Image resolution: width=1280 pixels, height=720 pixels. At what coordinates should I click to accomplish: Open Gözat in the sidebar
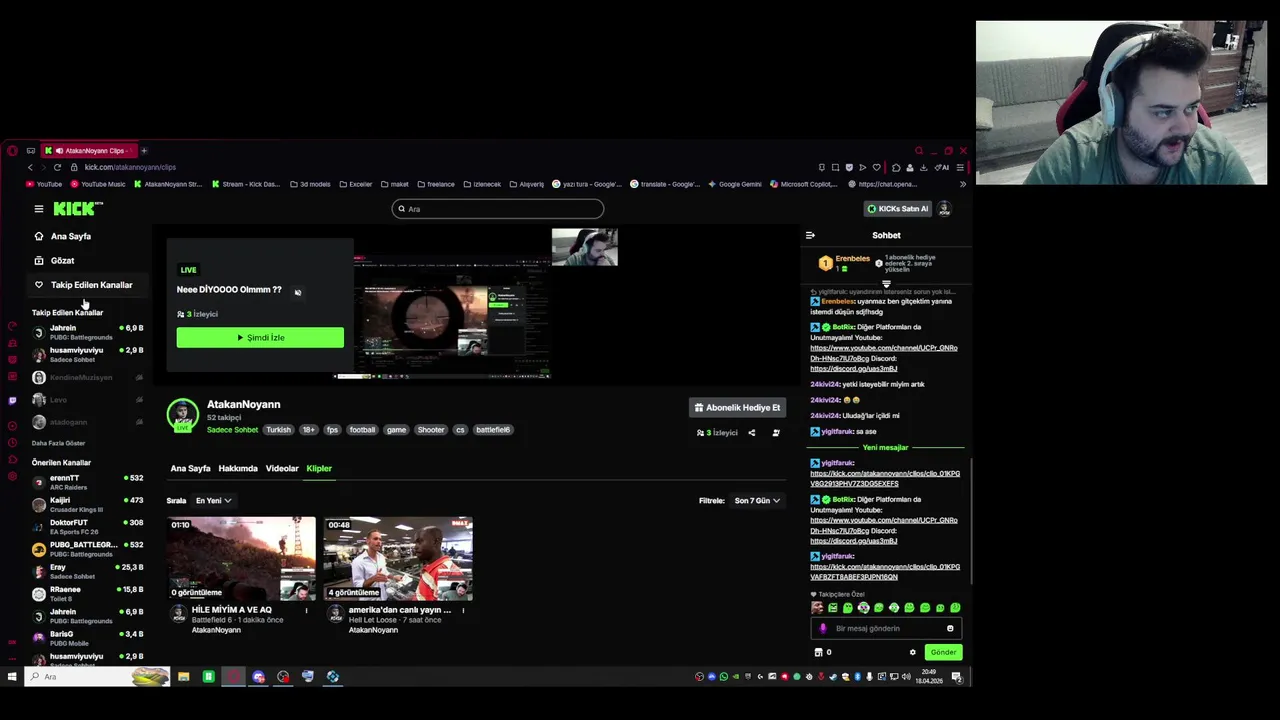point(62,261)
